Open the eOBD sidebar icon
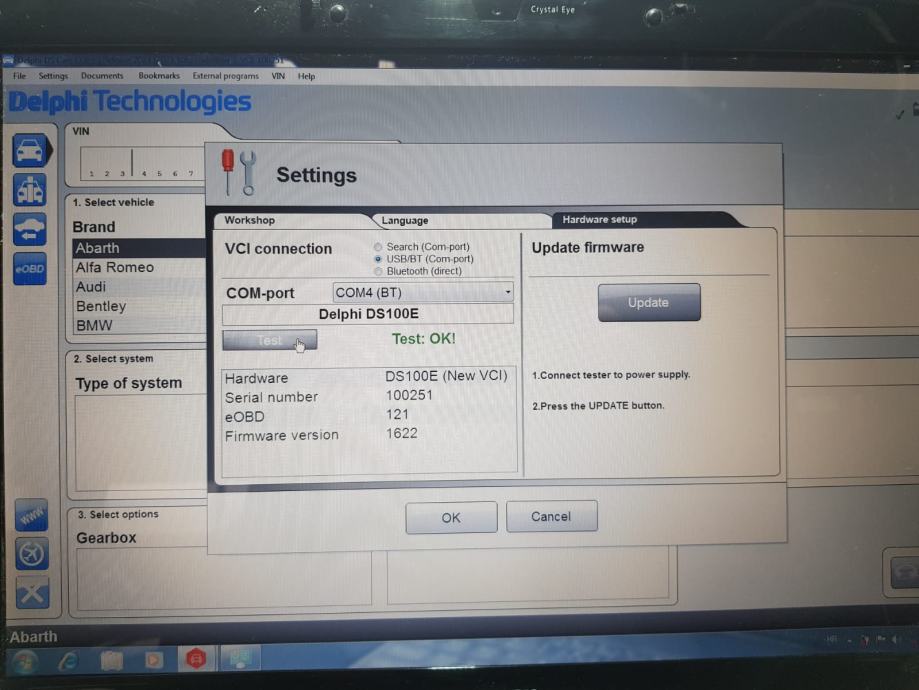919x690 pixels. [30, 269]
